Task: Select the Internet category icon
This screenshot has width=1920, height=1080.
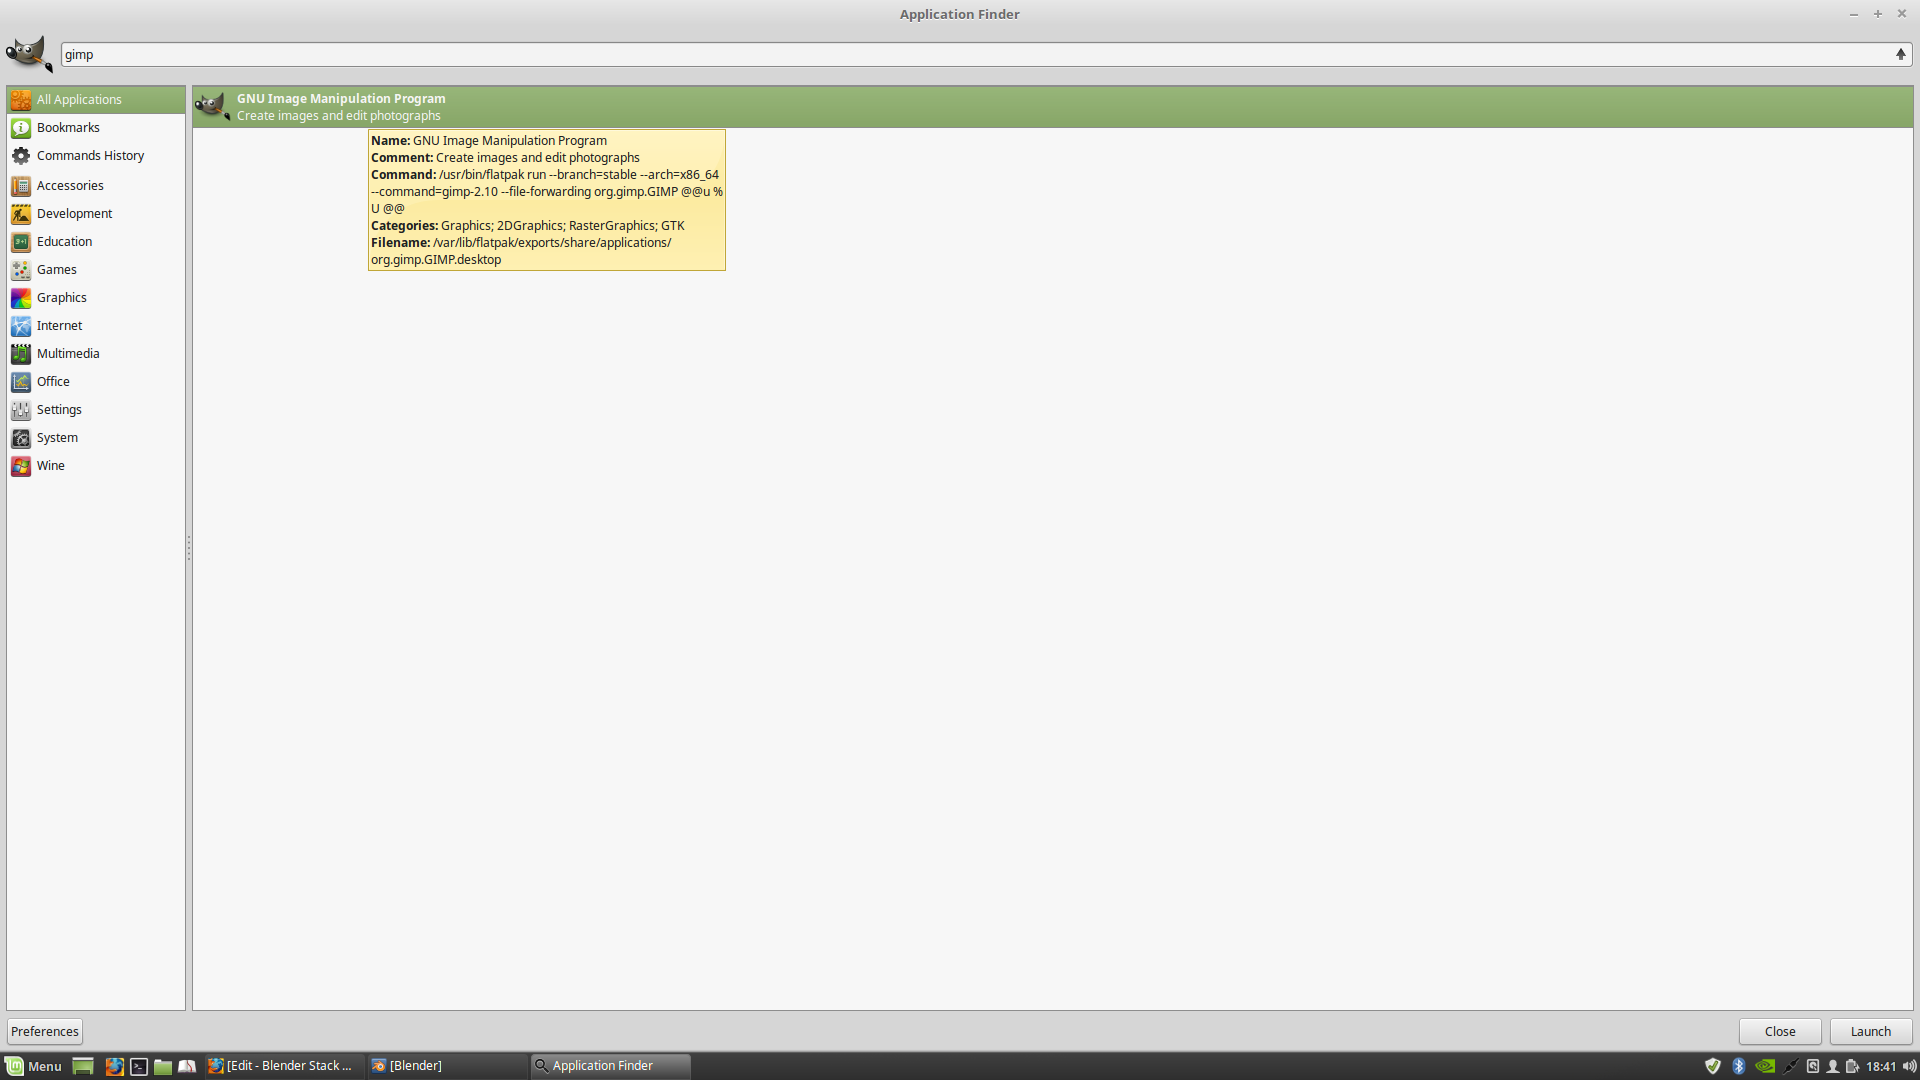Action: coord(21,324)
